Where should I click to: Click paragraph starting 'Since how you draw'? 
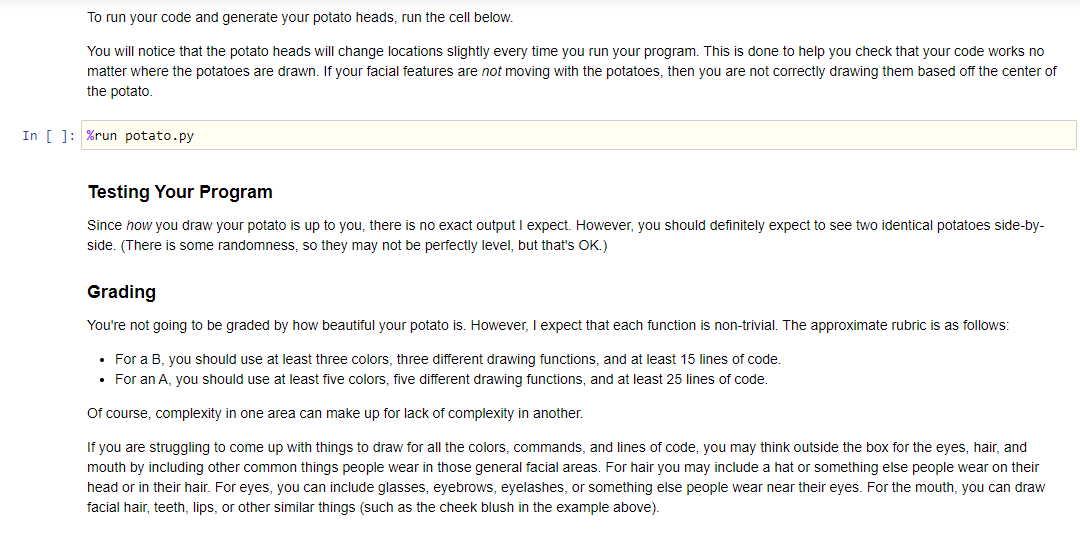point(560,226)
